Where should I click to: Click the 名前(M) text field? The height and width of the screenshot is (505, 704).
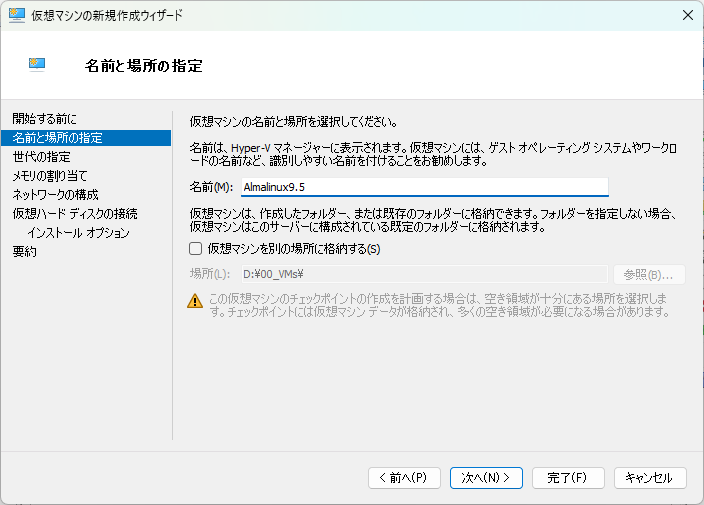423,187
